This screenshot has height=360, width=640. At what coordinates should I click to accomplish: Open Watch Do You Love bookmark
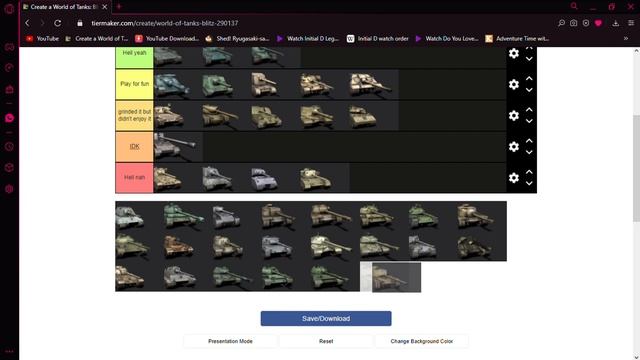pyautogui.click(x=447, y=38)
